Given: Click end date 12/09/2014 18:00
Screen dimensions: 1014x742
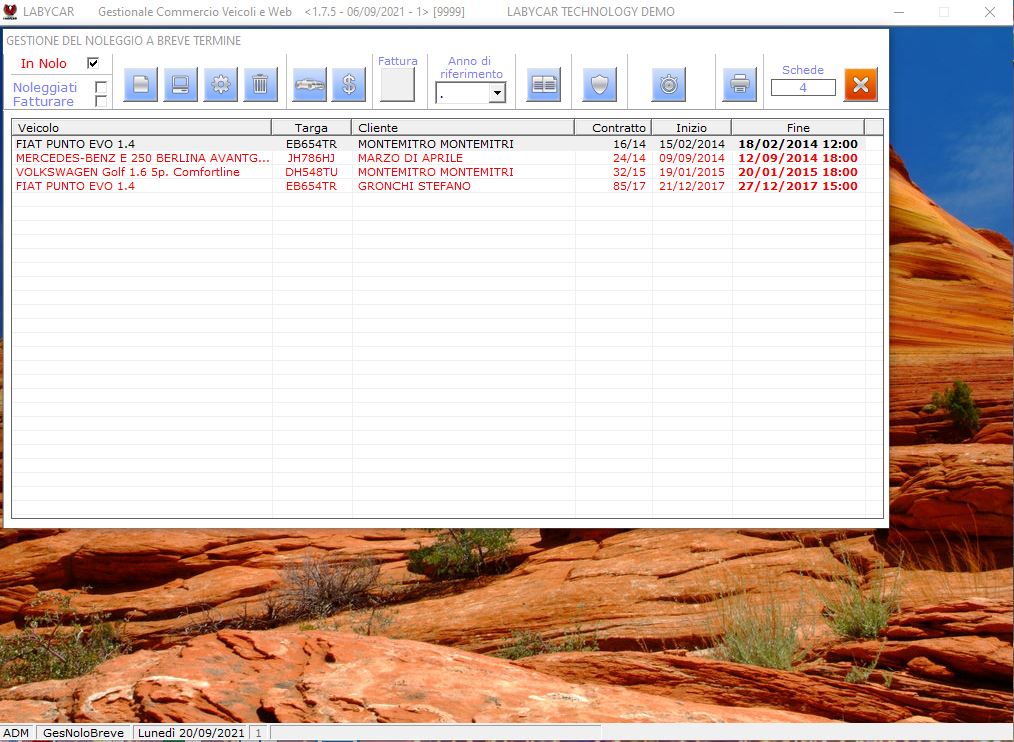Looking at the screenshot, I should pos(798,158).
